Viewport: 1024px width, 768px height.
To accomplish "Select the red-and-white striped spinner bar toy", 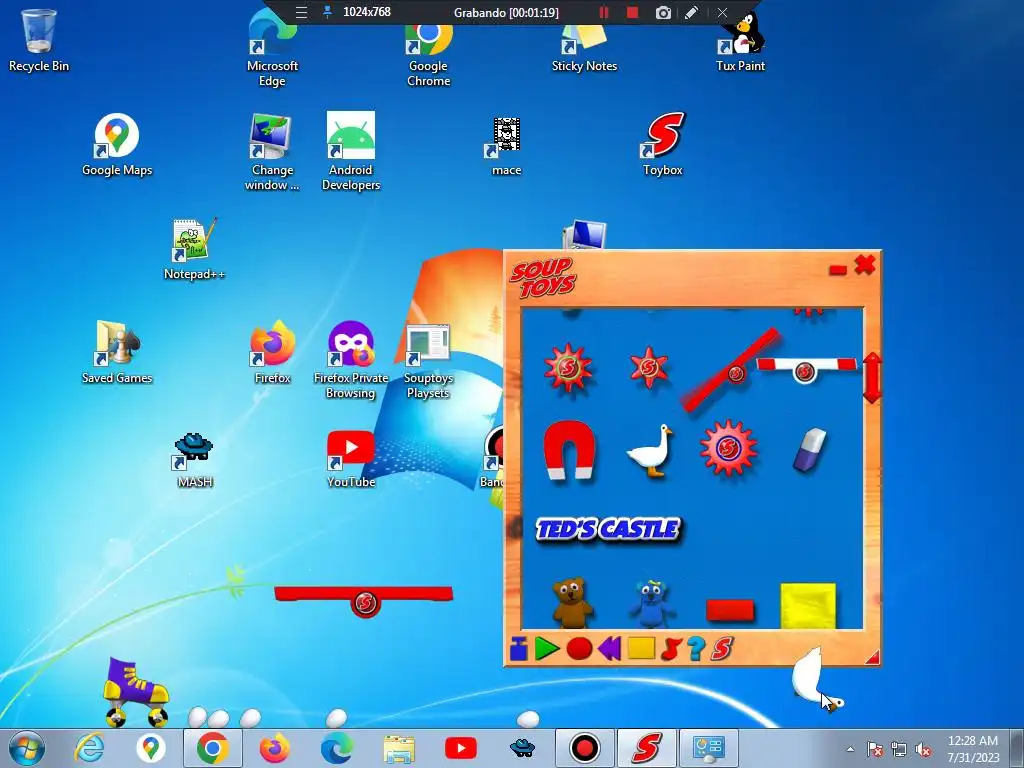I will coord(807,369).
